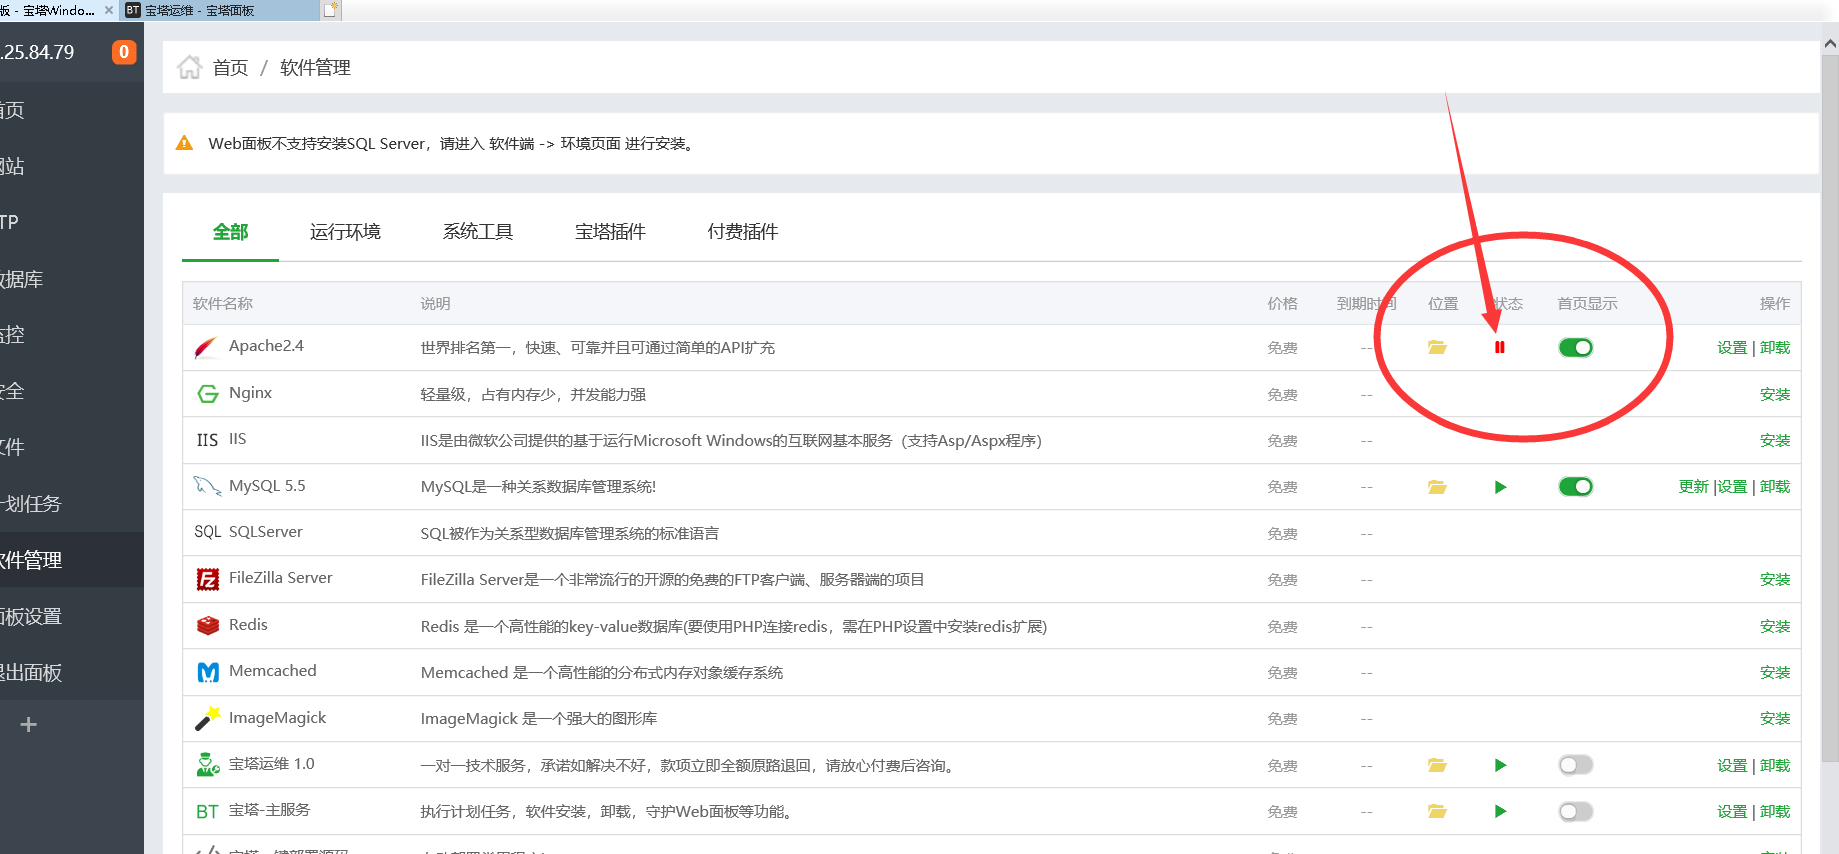Click the FileZilla Server name text
1839x854 pixels.
tap(280, 578)
